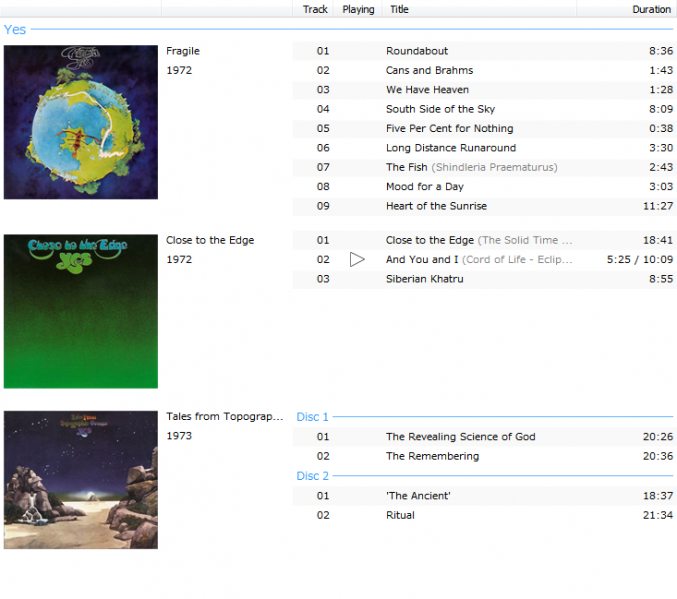This screenshot has height=599, width=677.
Task: Select the Long Distance Runaround track
Action: (450, 148)
